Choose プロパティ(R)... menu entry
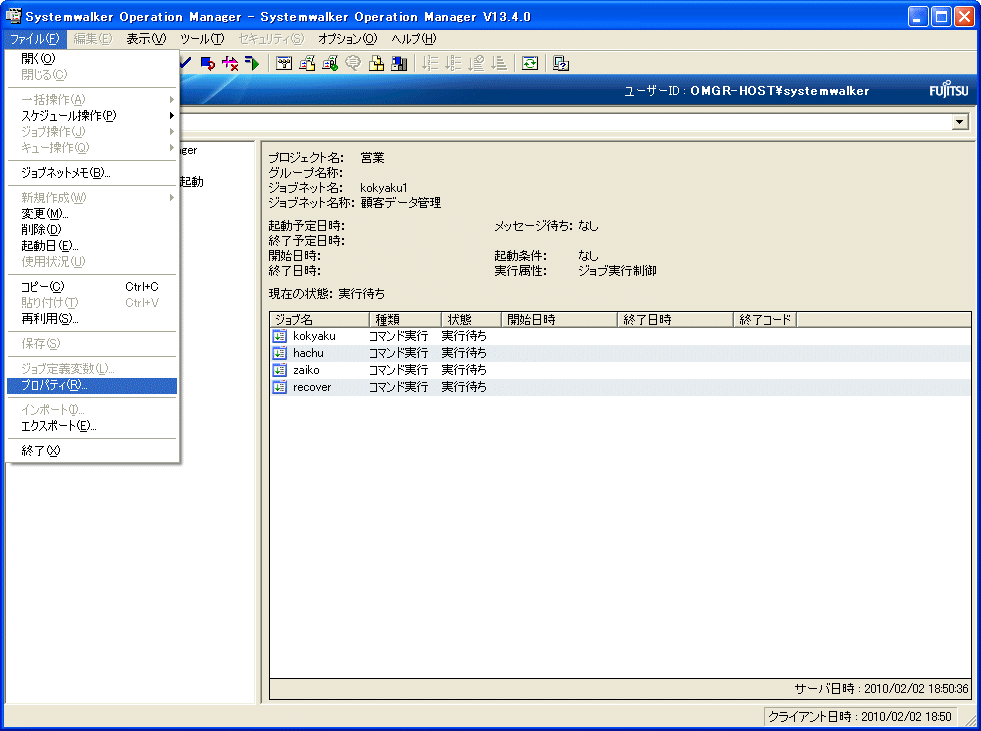 pos(92,386)
